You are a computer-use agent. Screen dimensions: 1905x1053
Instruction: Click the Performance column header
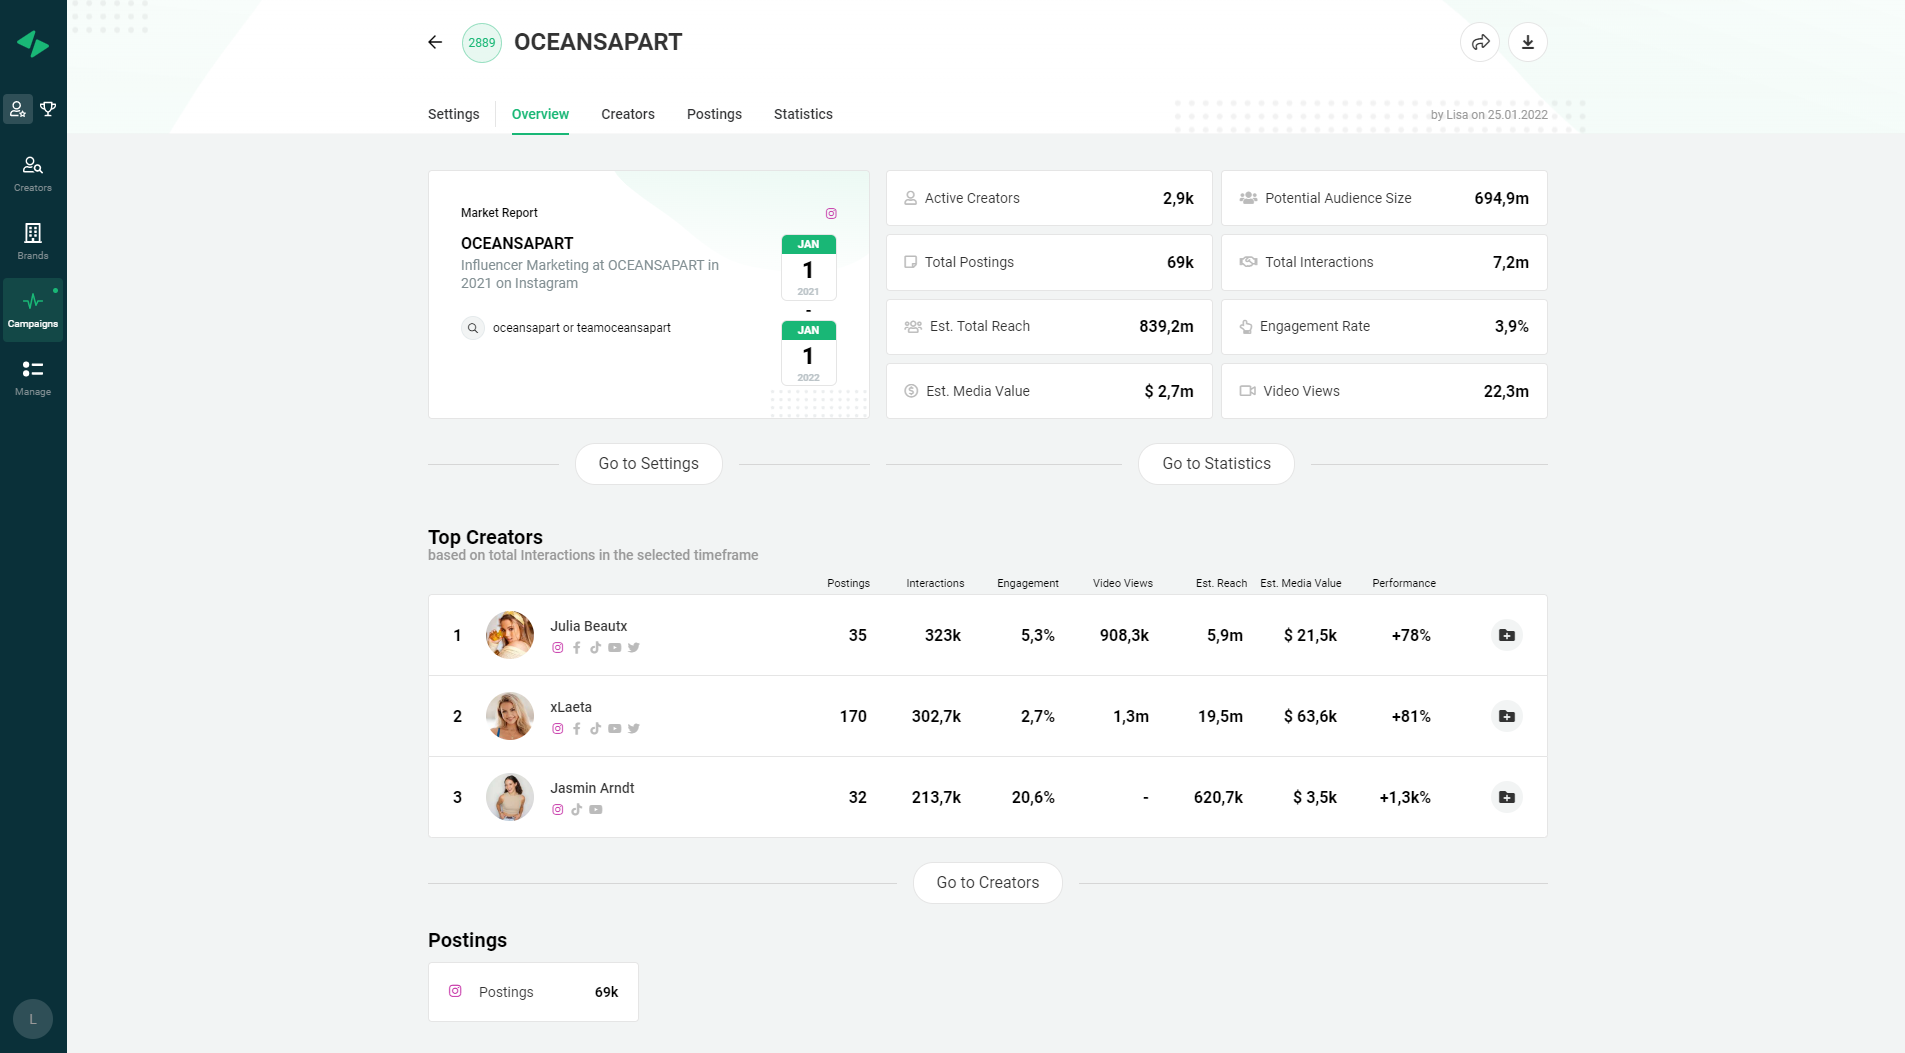(1404, 583)
